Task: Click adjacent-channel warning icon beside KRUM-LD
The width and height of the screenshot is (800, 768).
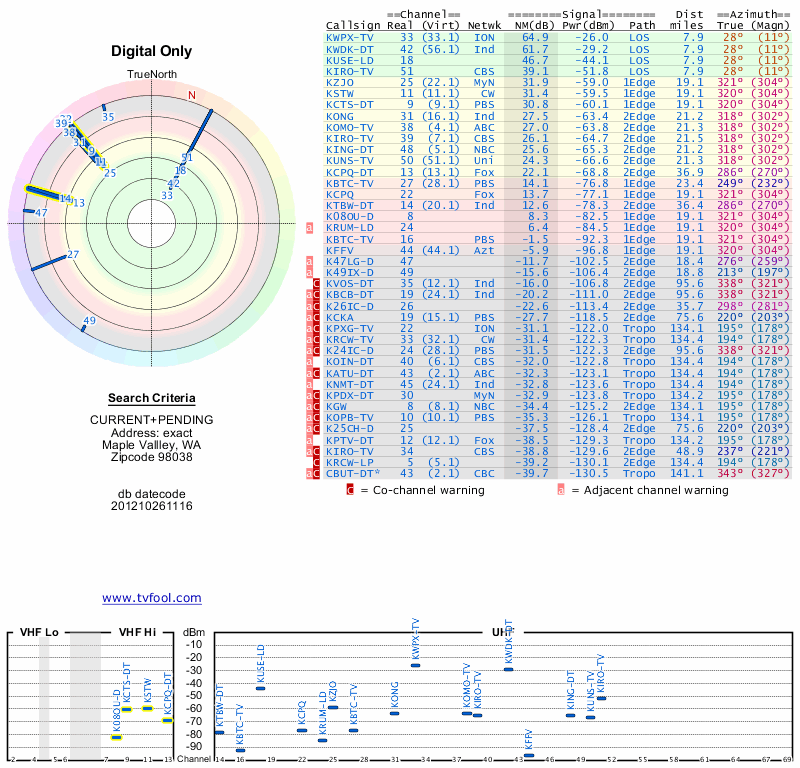Action: click(310, 227)
